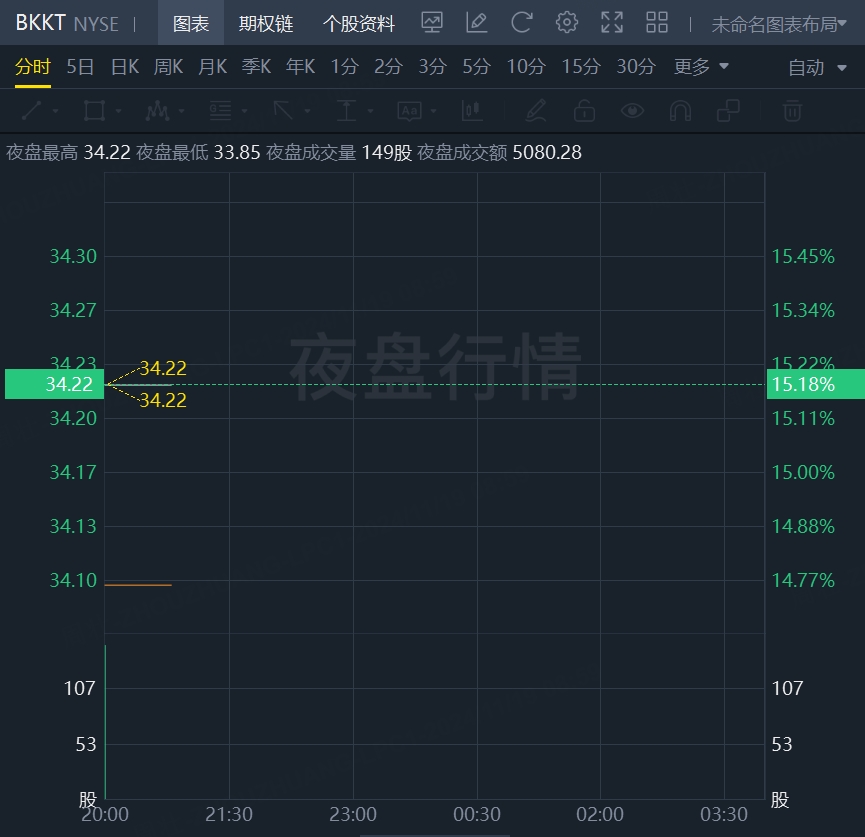Select the 年K timeframe
The image size is (865, 837).
click(300, 67)
